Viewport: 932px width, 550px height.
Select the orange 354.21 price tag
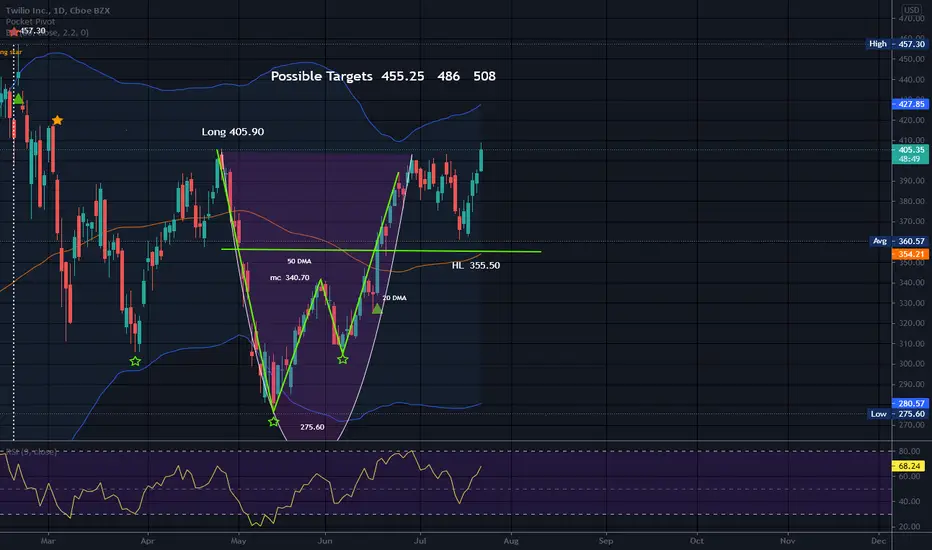tap(910, 254)
